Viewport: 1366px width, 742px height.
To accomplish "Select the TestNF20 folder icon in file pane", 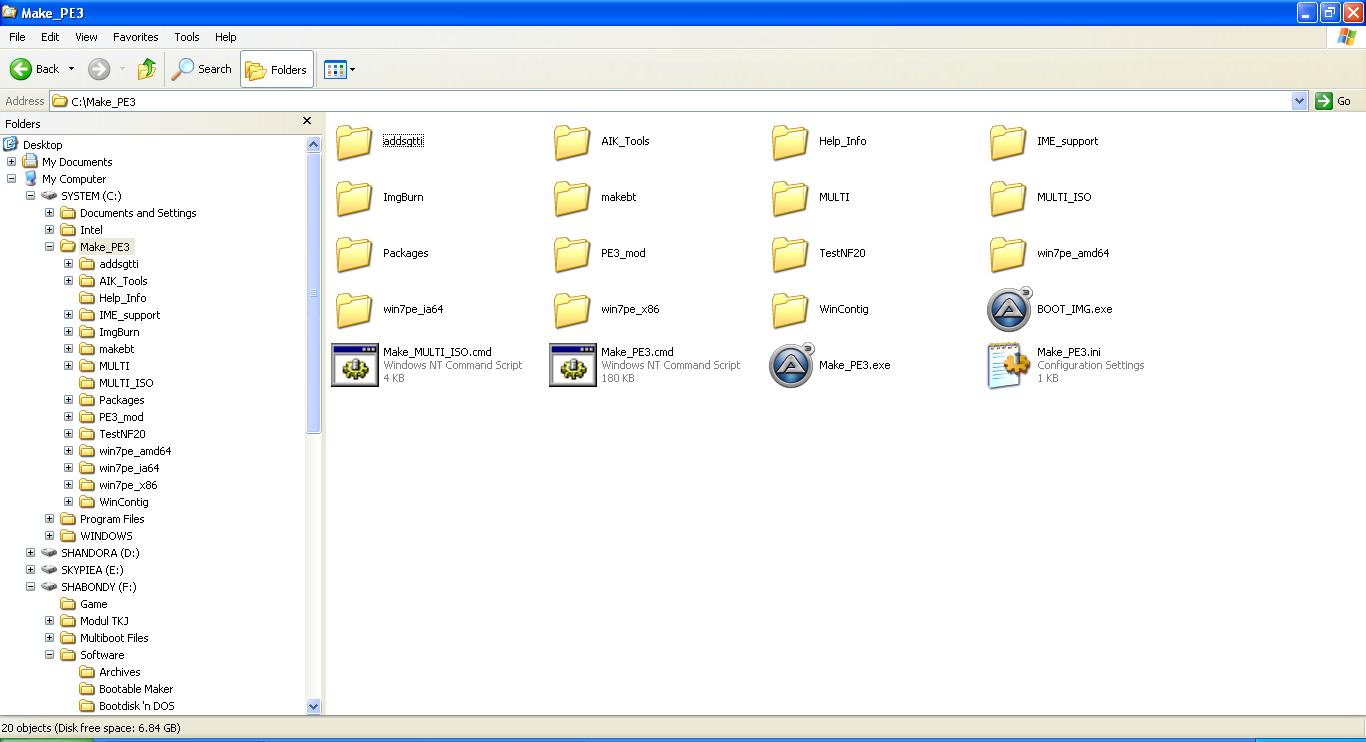I will [791, 253].
